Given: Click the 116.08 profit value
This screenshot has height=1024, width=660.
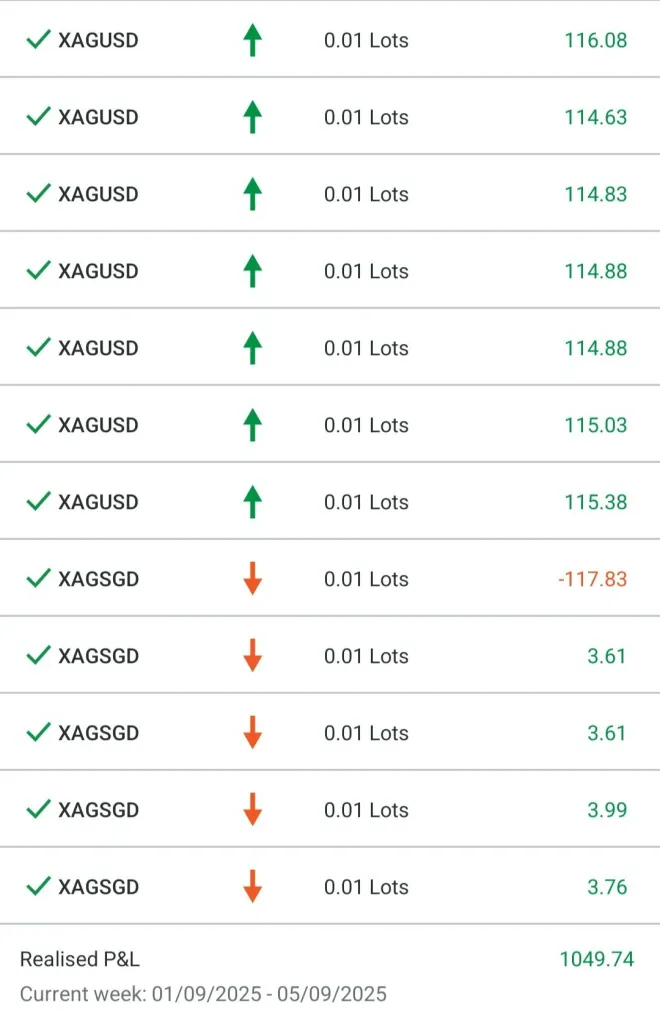Looking at the screenshot, I should coord(595,41).
